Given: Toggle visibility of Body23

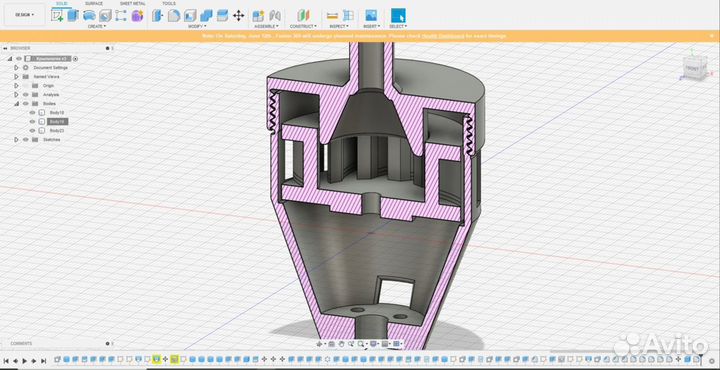Looking at the screenshot, I should [x=32, y=130].
